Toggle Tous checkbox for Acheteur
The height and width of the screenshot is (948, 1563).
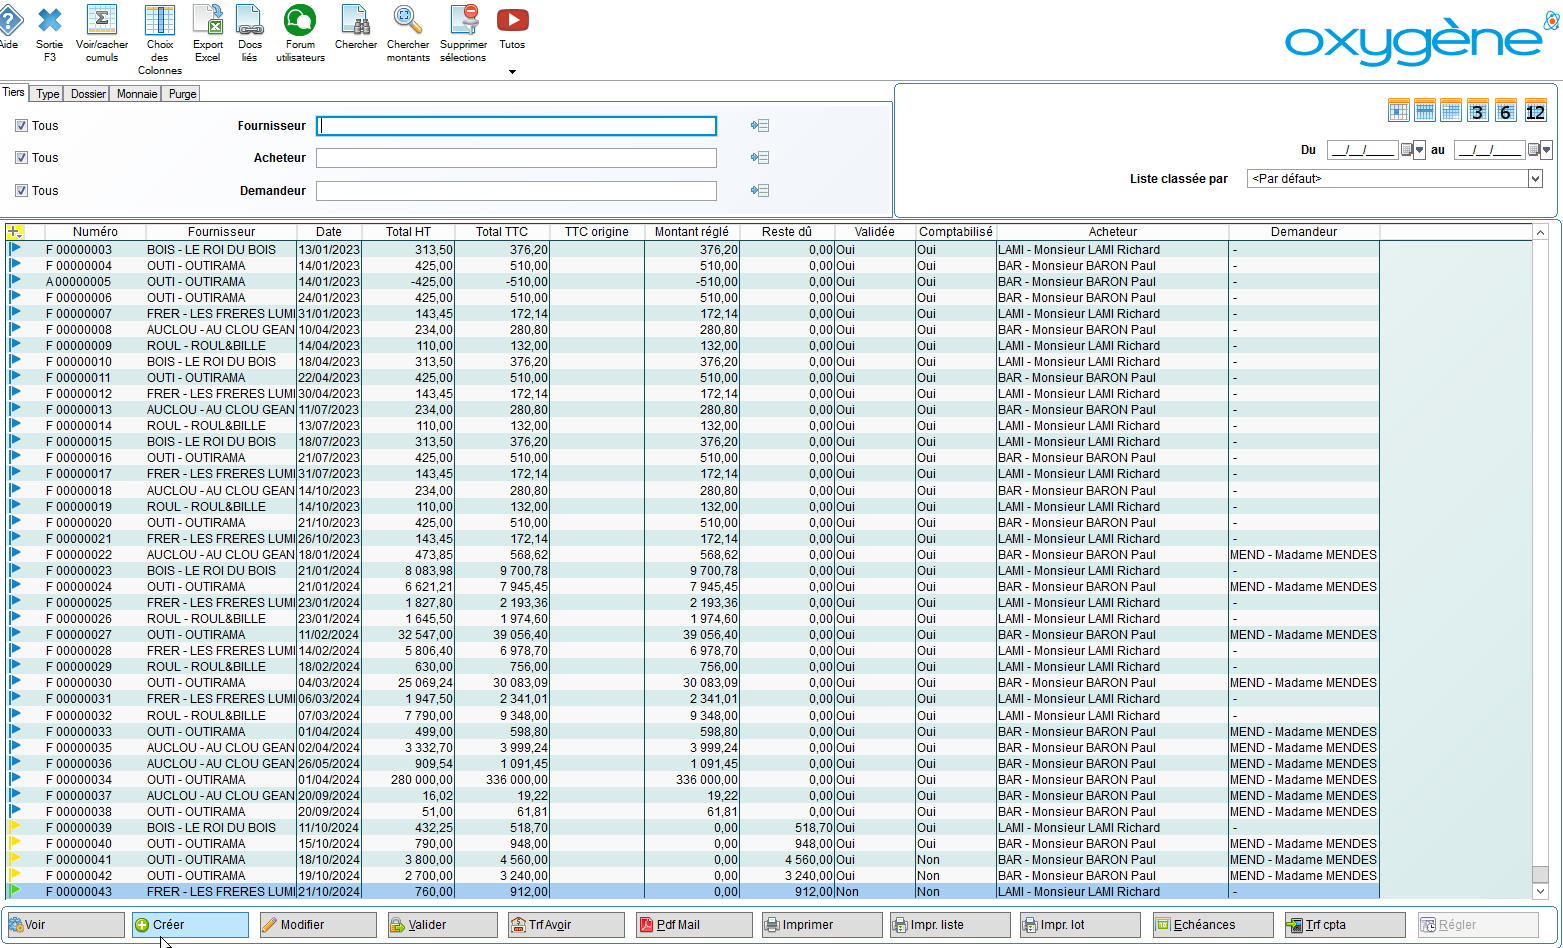(x=21, y=158)
